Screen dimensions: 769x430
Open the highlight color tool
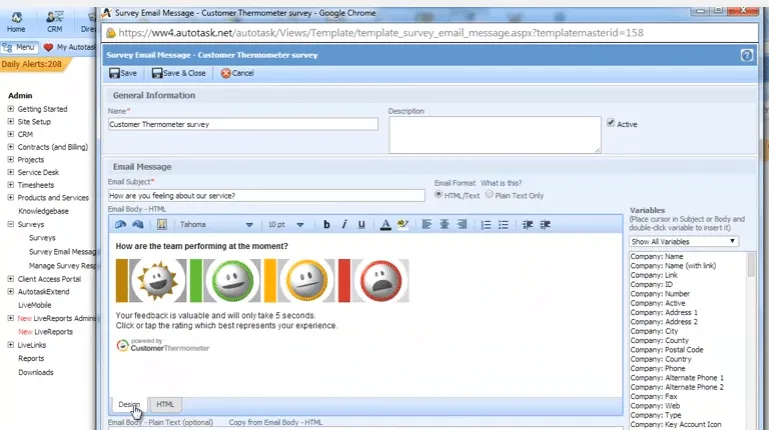point(403,225)
